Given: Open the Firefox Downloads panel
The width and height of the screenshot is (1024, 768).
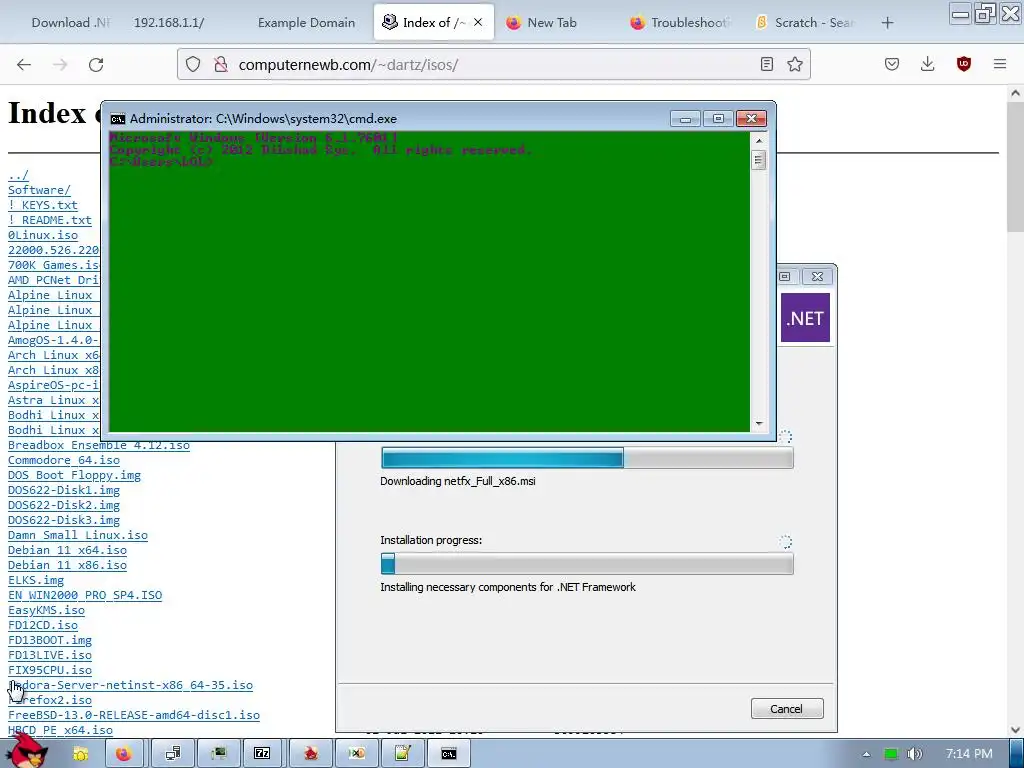Looking at the screenshot, I should [x=927, y=64].
